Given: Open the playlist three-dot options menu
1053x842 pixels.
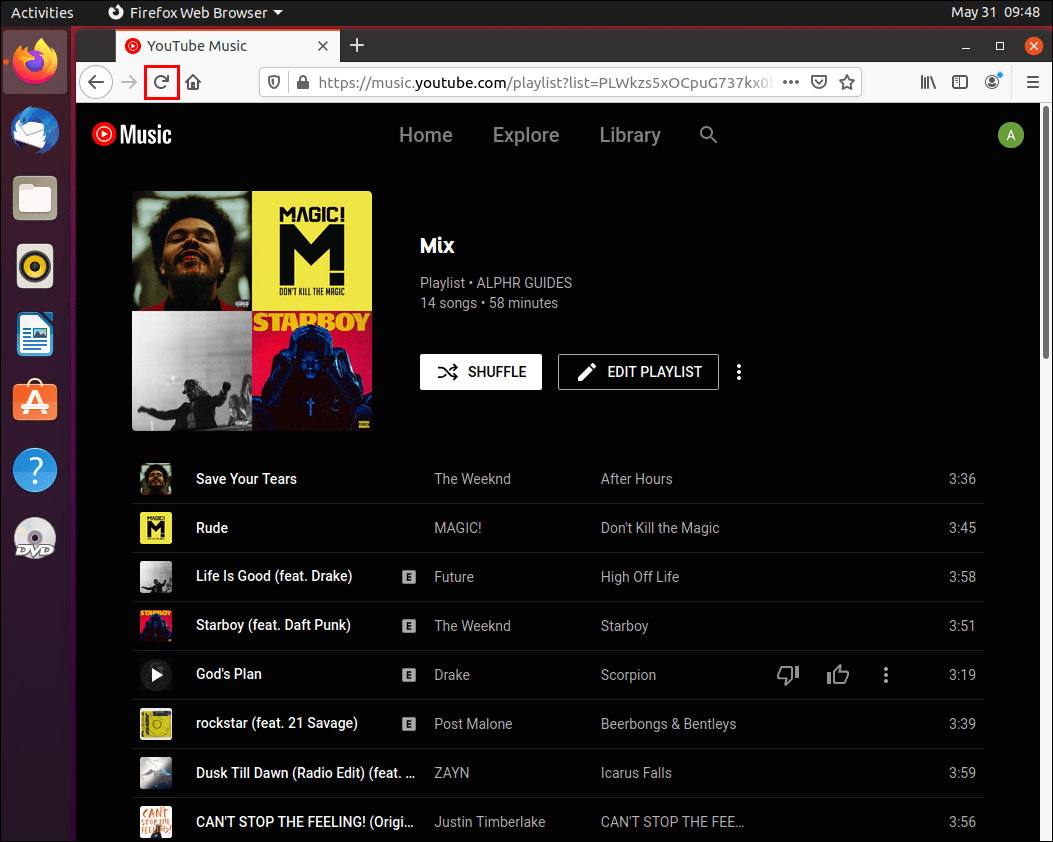Looking at the screenshot, I should (x=739, y=371).
